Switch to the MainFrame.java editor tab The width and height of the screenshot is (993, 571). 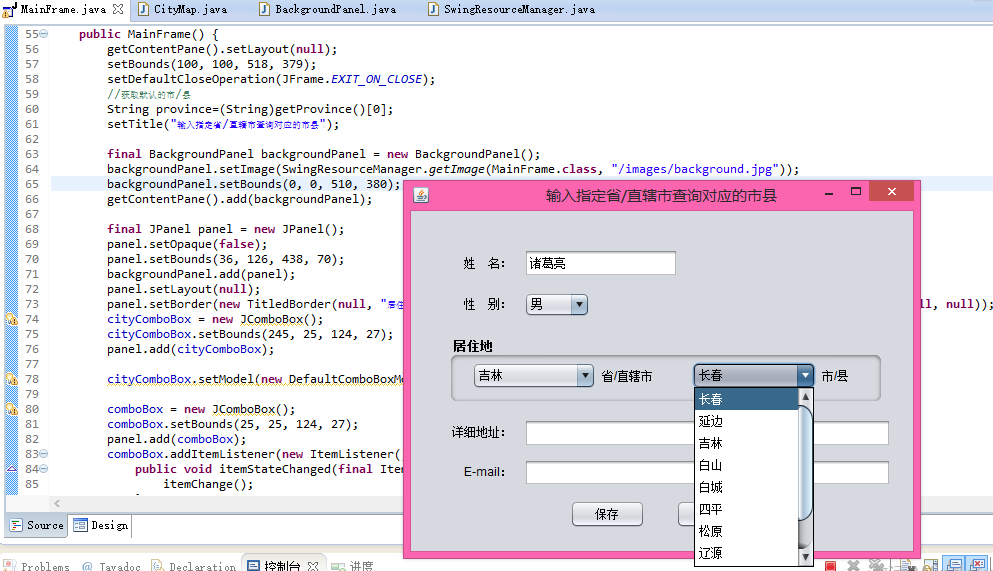click(x=63, y=9)
